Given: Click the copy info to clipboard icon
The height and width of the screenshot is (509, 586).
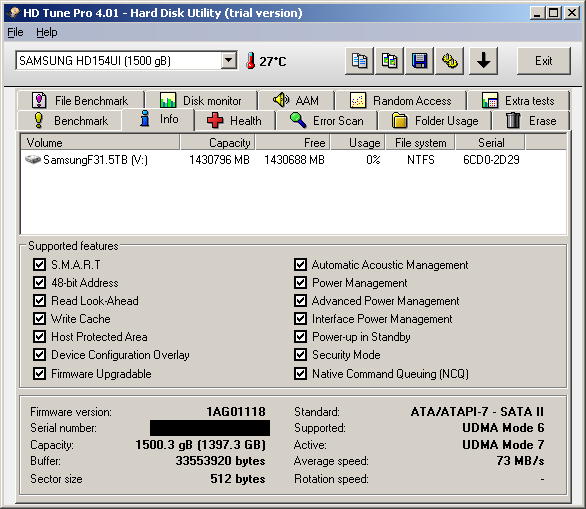Looking at the screenshot, I should click(359, 61).
